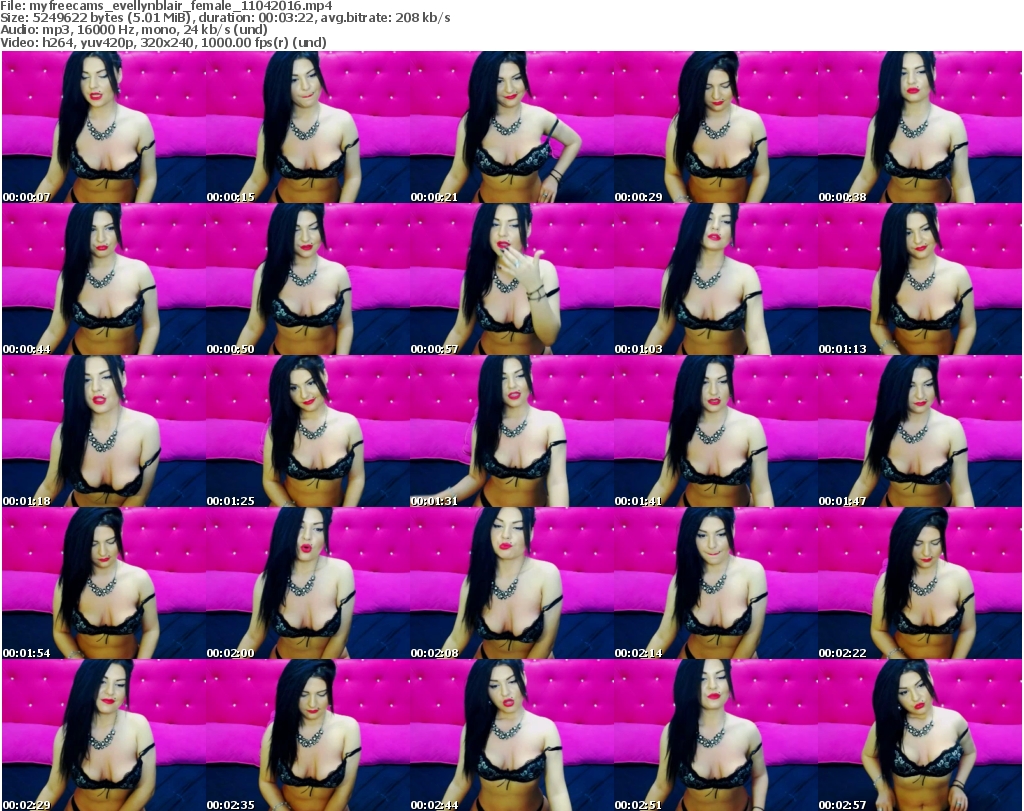Screen dimensions: 1024x811
Task: Choose the thumbnail timestamped 00:02:08
Action: [511, 583]
